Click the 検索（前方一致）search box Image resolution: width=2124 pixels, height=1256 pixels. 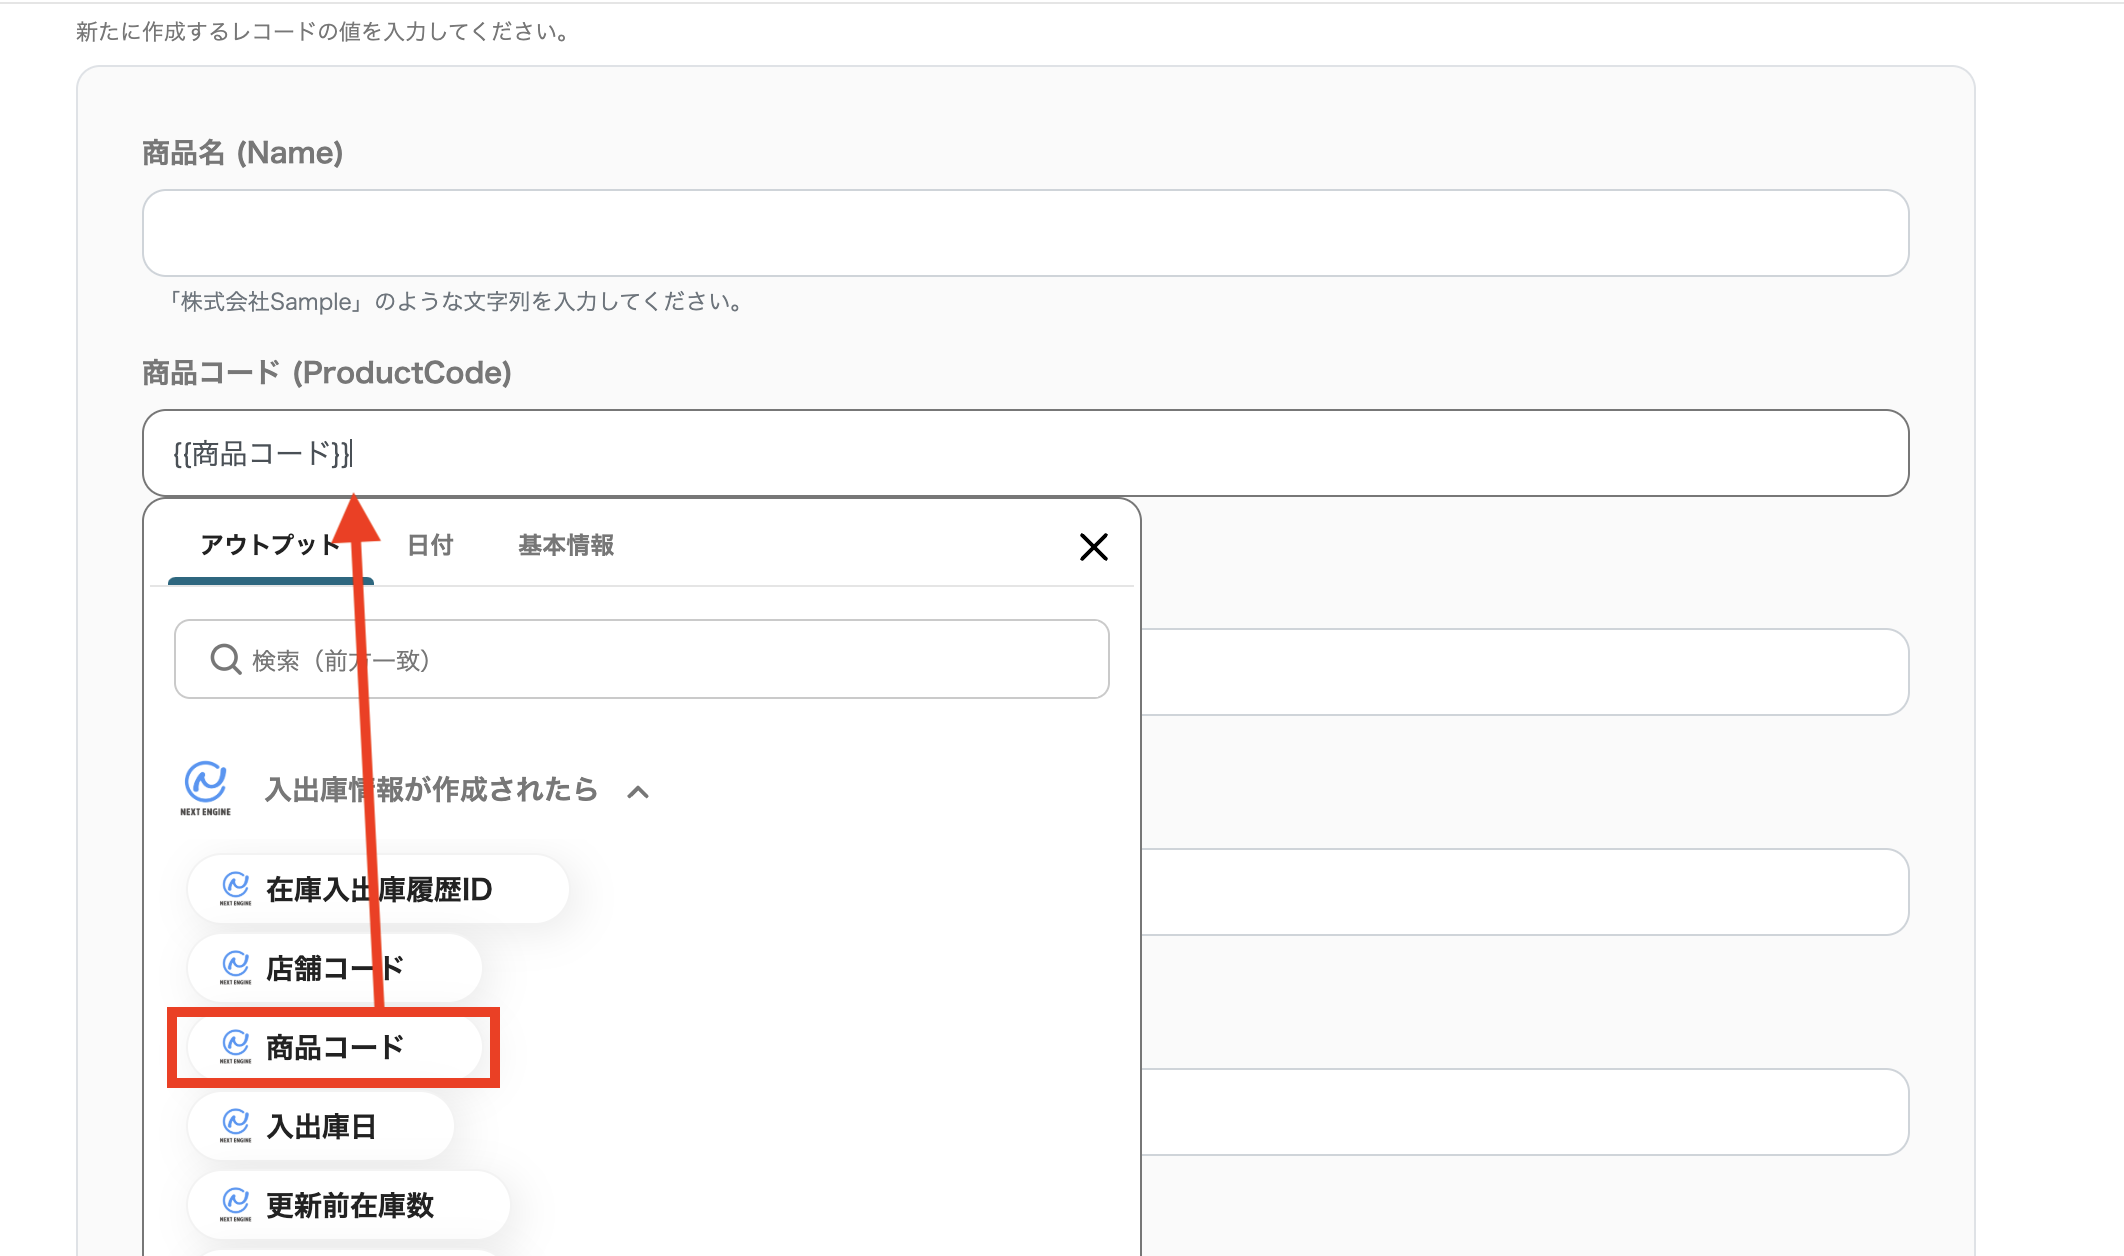660,660
